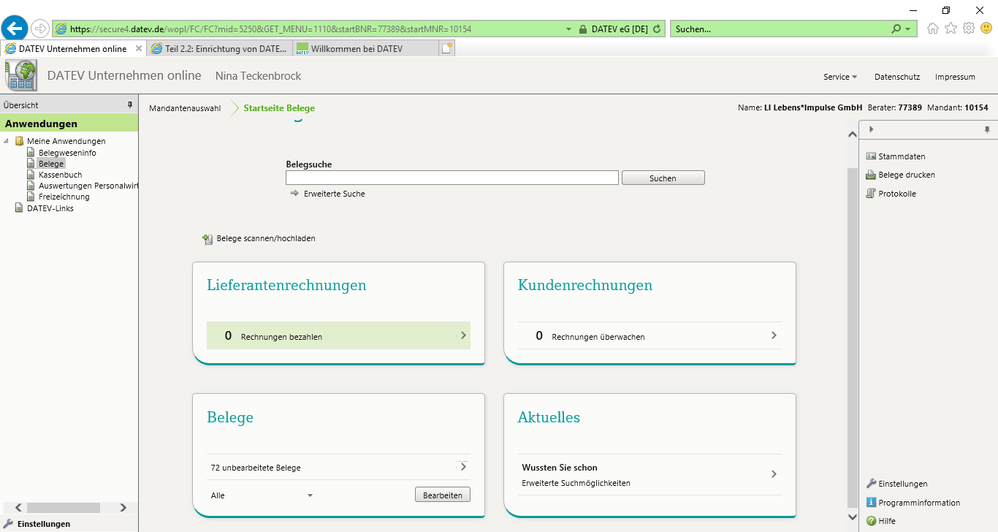
Task: Open Stammdaten in right panel
Action: pyautogui.click(x=901, y=156)
